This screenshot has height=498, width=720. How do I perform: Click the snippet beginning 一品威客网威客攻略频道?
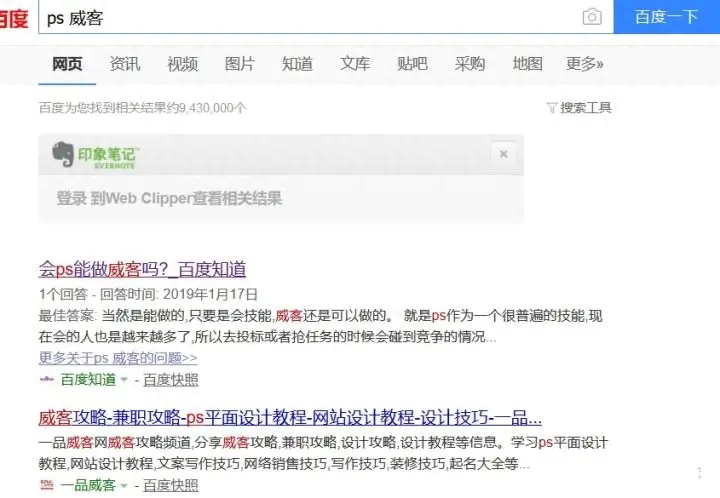coord(323,453)
